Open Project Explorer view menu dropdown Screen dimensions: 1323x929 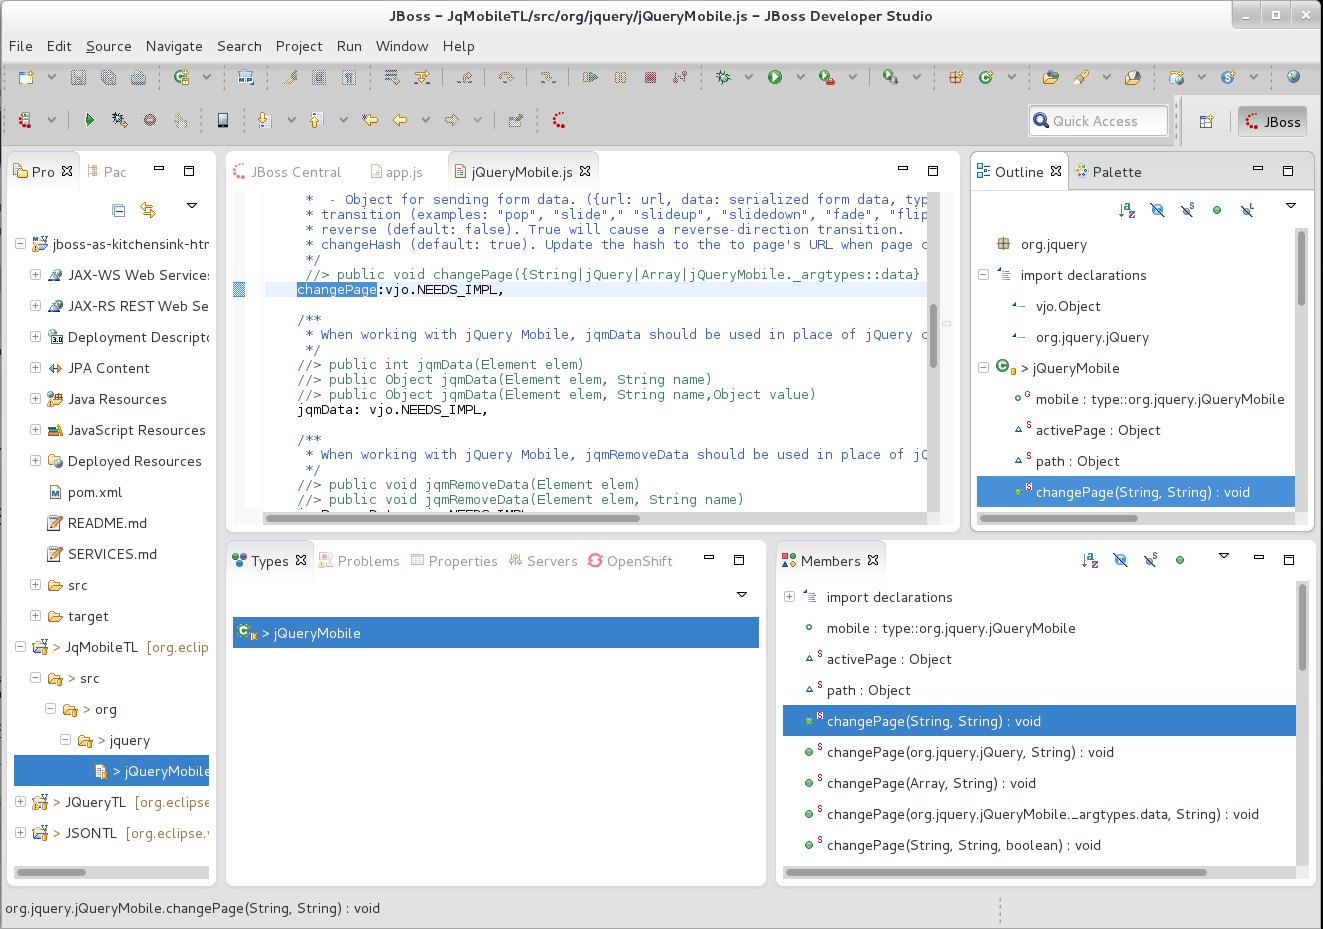click(x=191, y=206)
